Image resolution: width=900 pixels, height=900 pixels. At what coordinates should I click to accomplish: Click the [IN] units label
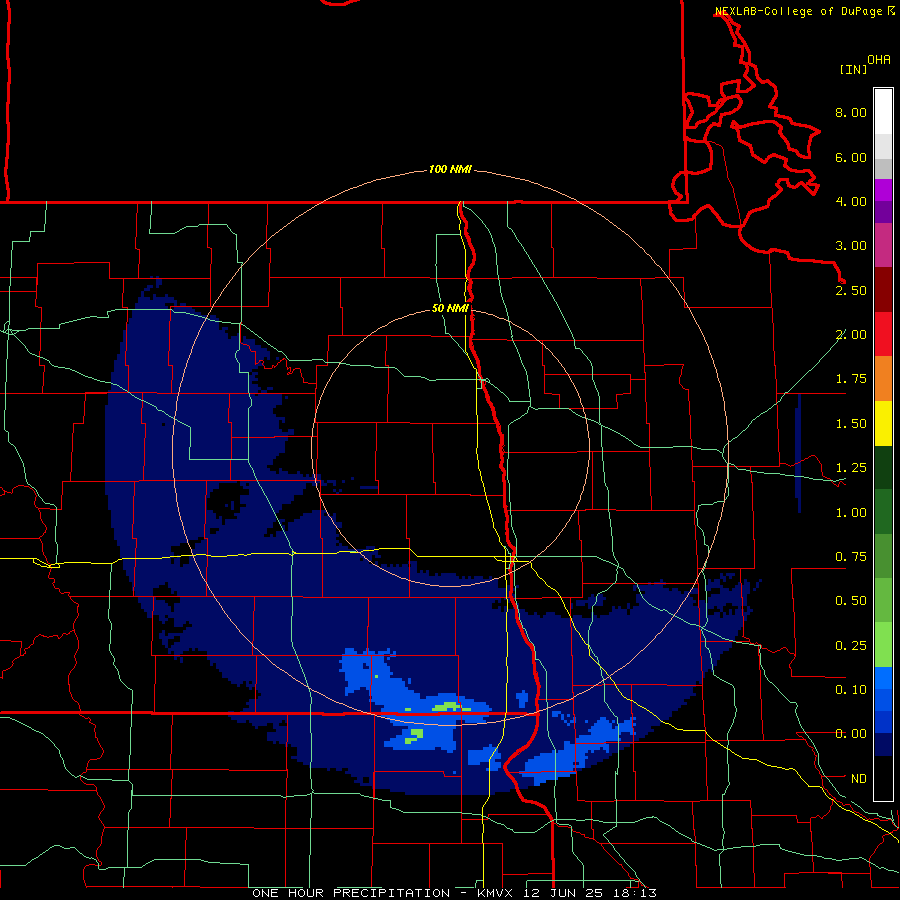click(x=853, y=69)
